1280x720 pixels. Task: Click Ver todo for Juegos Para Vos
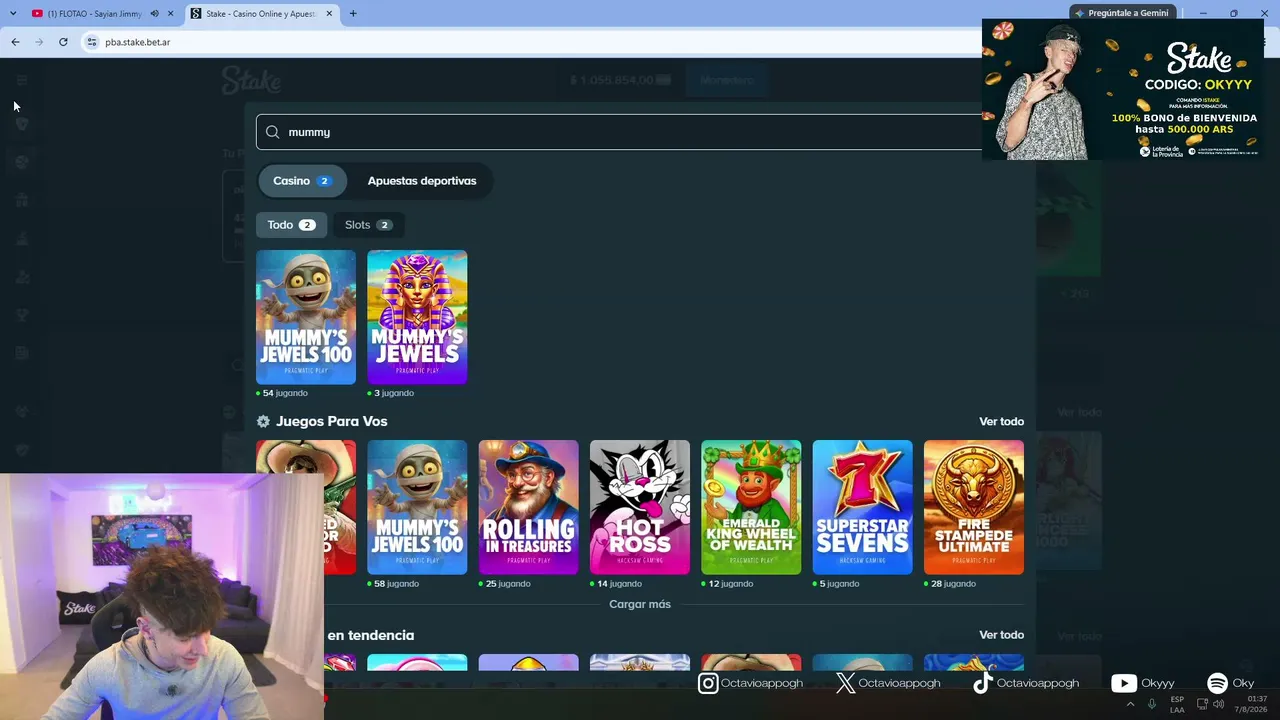pyautogui.click(x=1001, y=422)
